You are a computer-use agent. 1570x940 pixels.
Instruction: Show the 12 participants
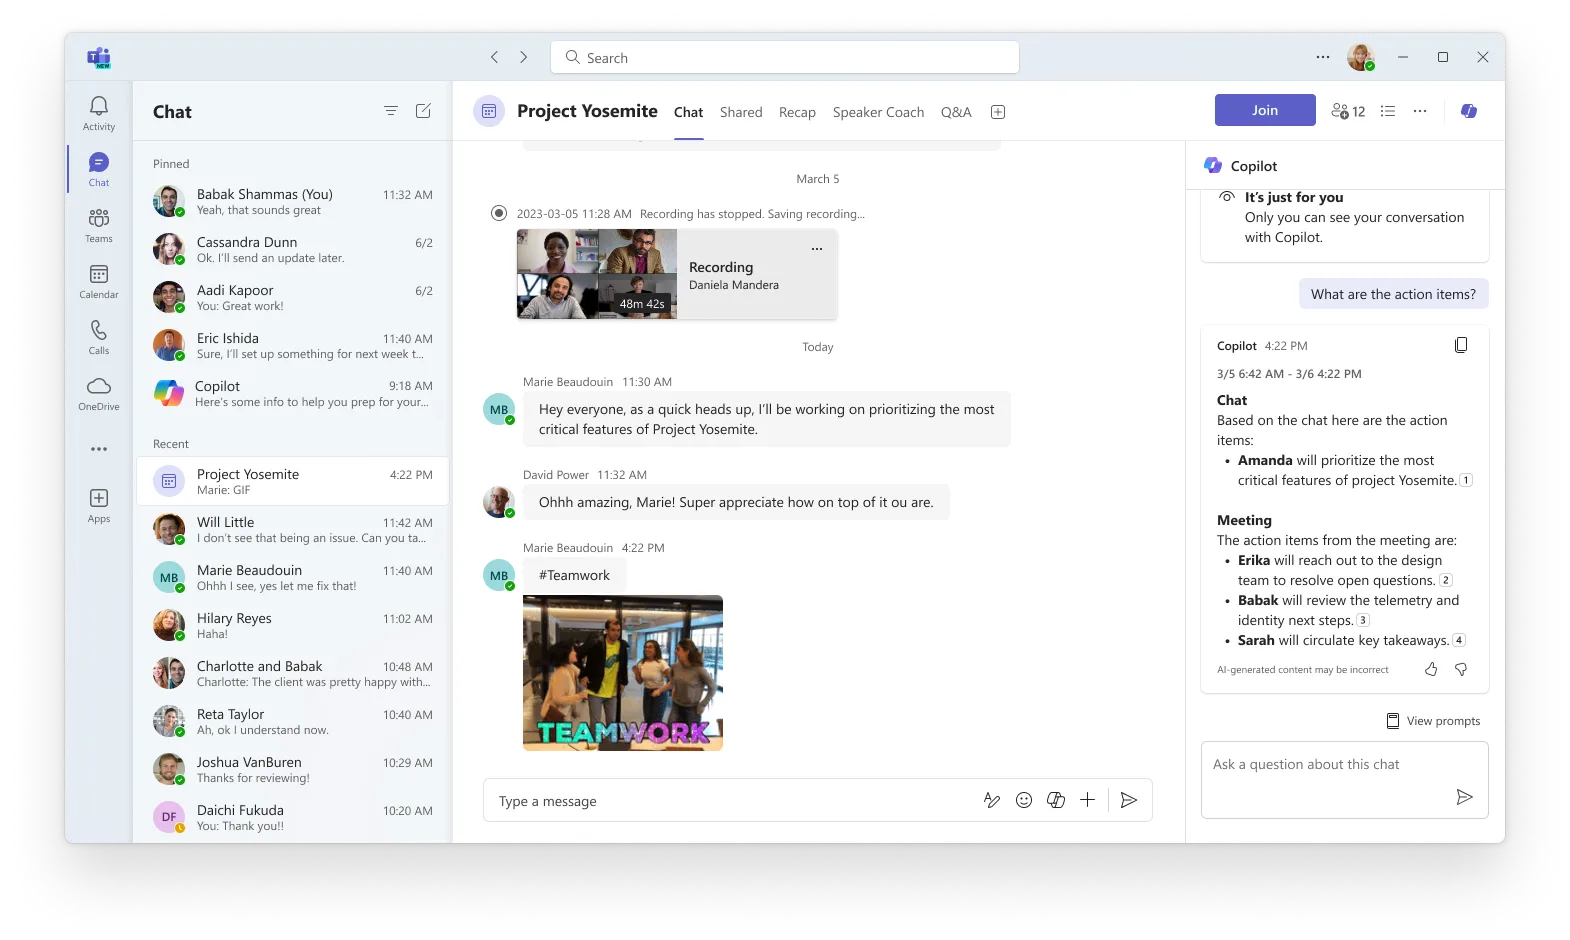[x=1348, y=111]
